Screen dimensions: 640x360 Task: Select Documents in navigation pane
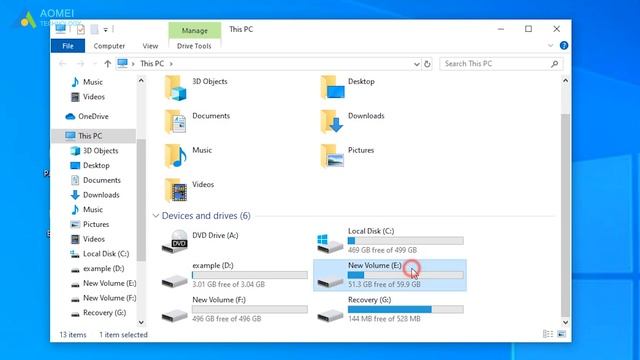pyautogui.click(x=102, y=180)
